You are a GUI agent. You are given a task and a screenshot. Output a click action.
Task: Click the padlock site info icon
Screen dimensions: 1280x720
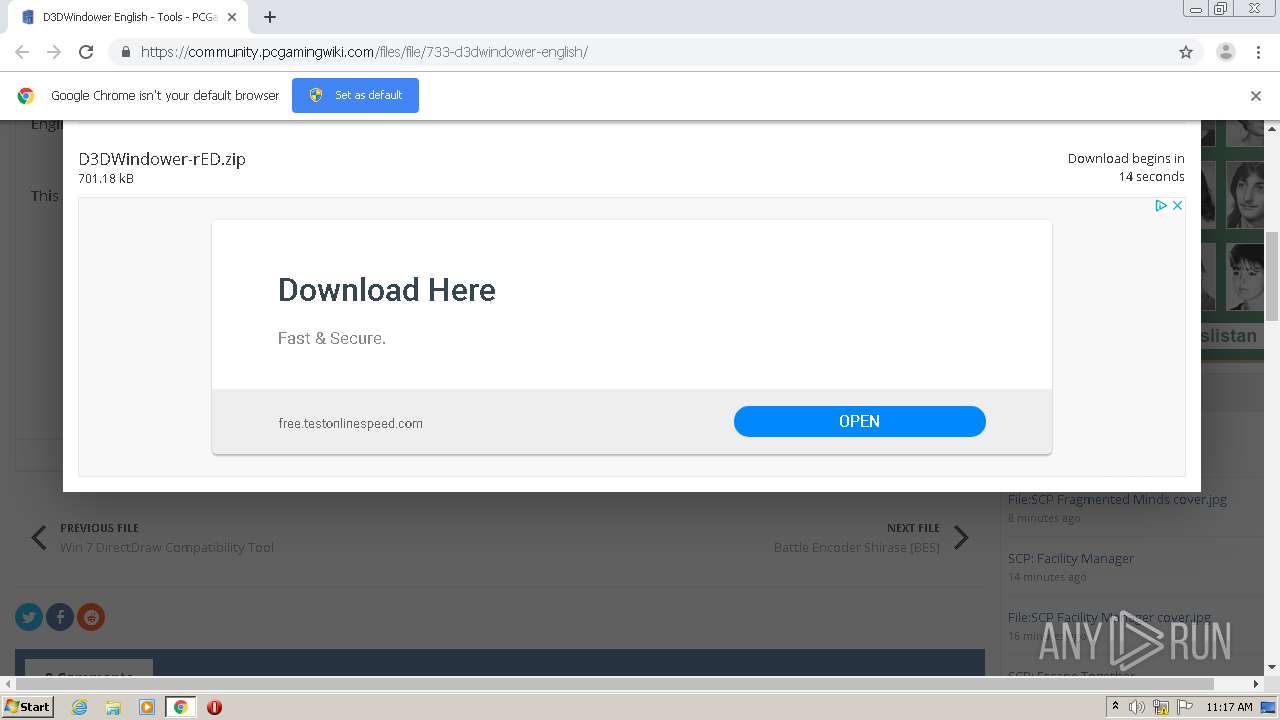click(126, 52)
